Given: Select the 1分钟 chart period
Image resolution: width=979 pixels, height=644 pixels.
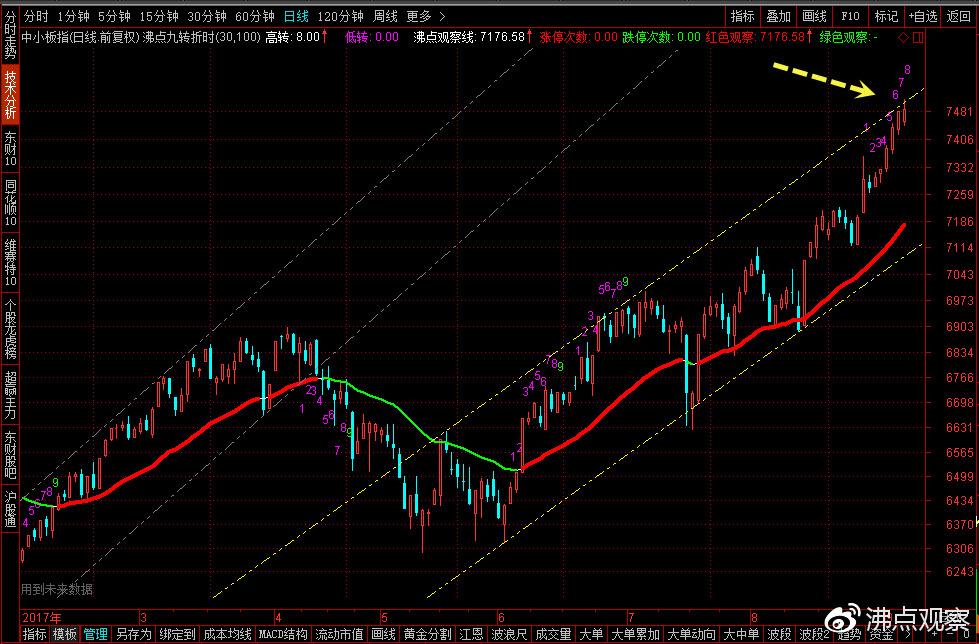Looking at the screenshot, I should tap(73, 16).
